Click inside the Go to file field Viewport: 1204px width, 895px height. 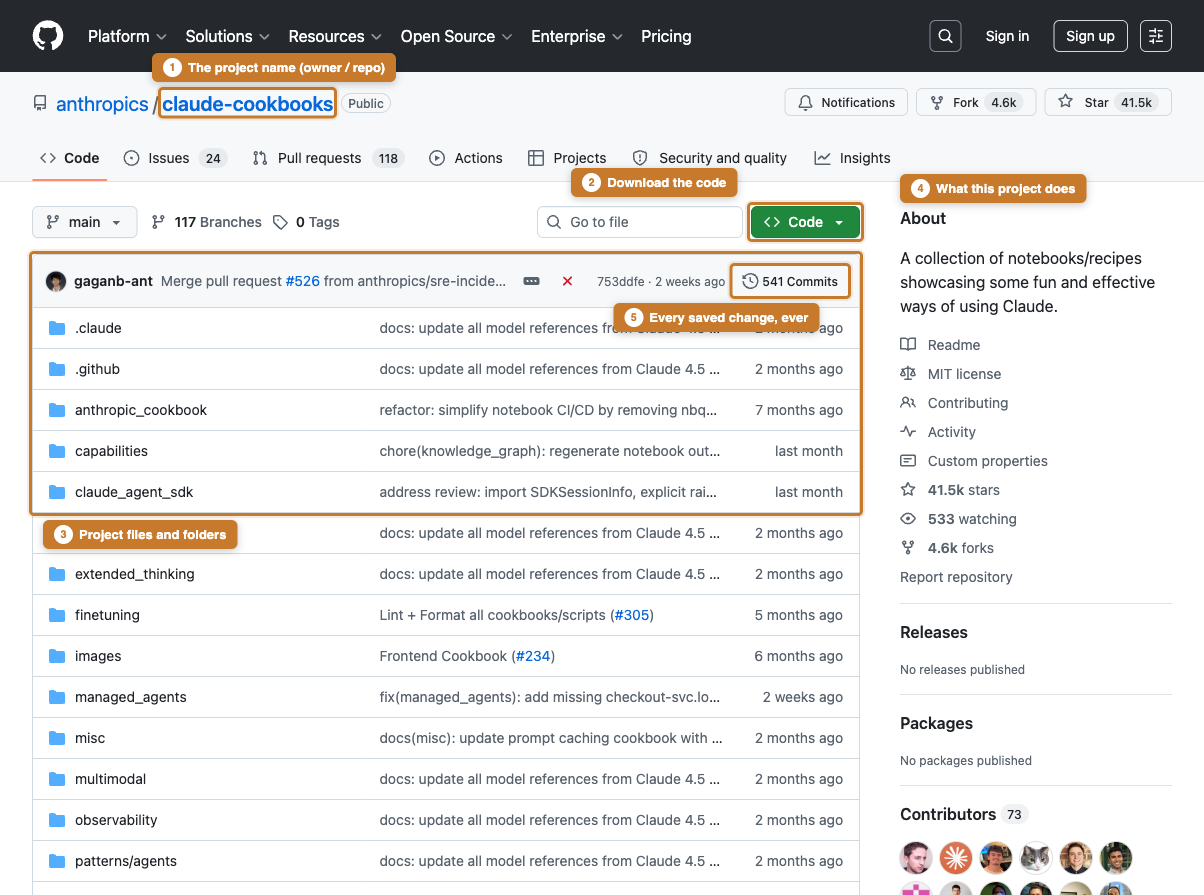639,222
